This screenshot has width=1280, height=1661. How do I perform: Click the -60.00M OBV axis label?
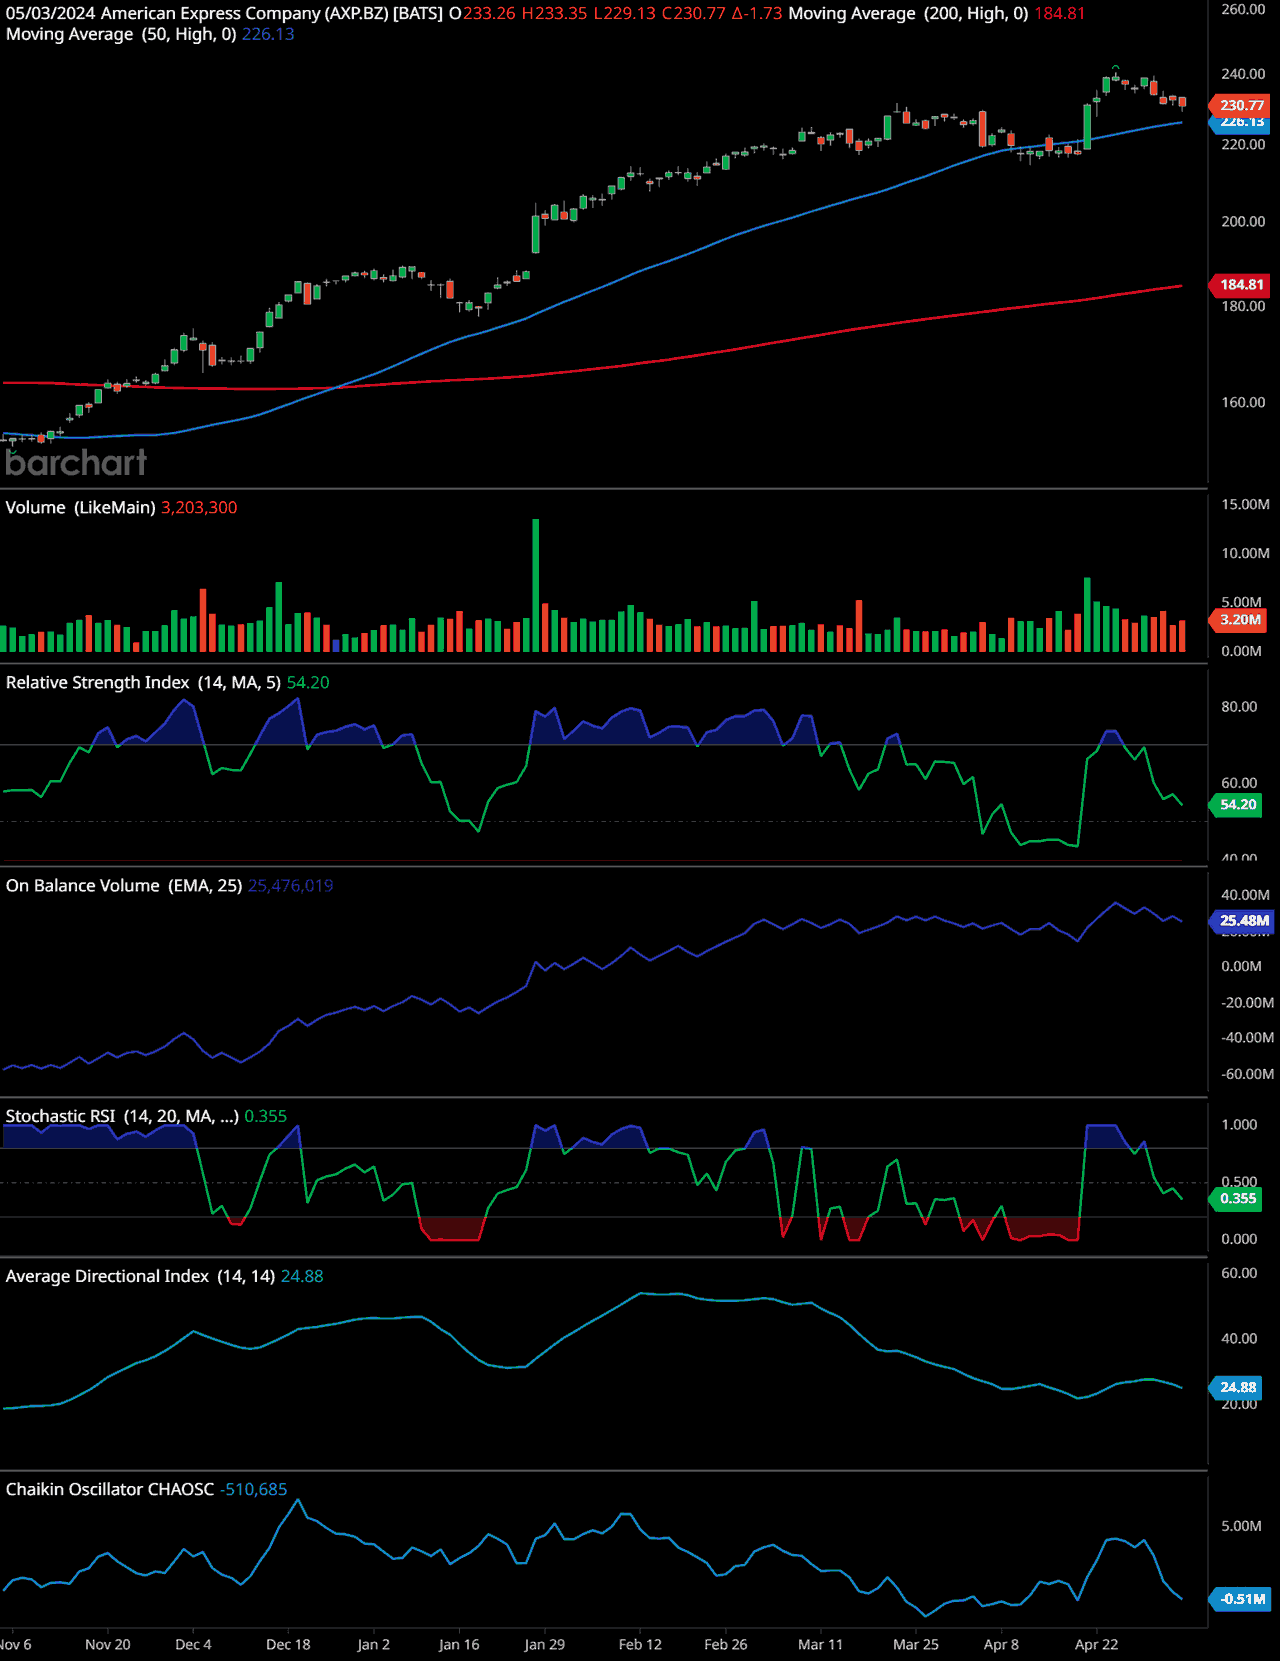pos(1247,1075)
